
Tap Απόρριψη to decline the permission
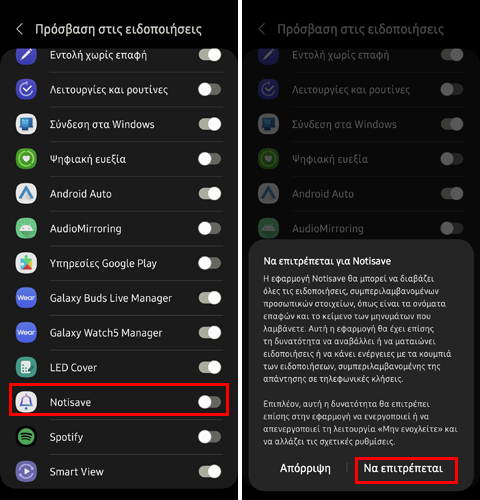click(x=305, y=468)
